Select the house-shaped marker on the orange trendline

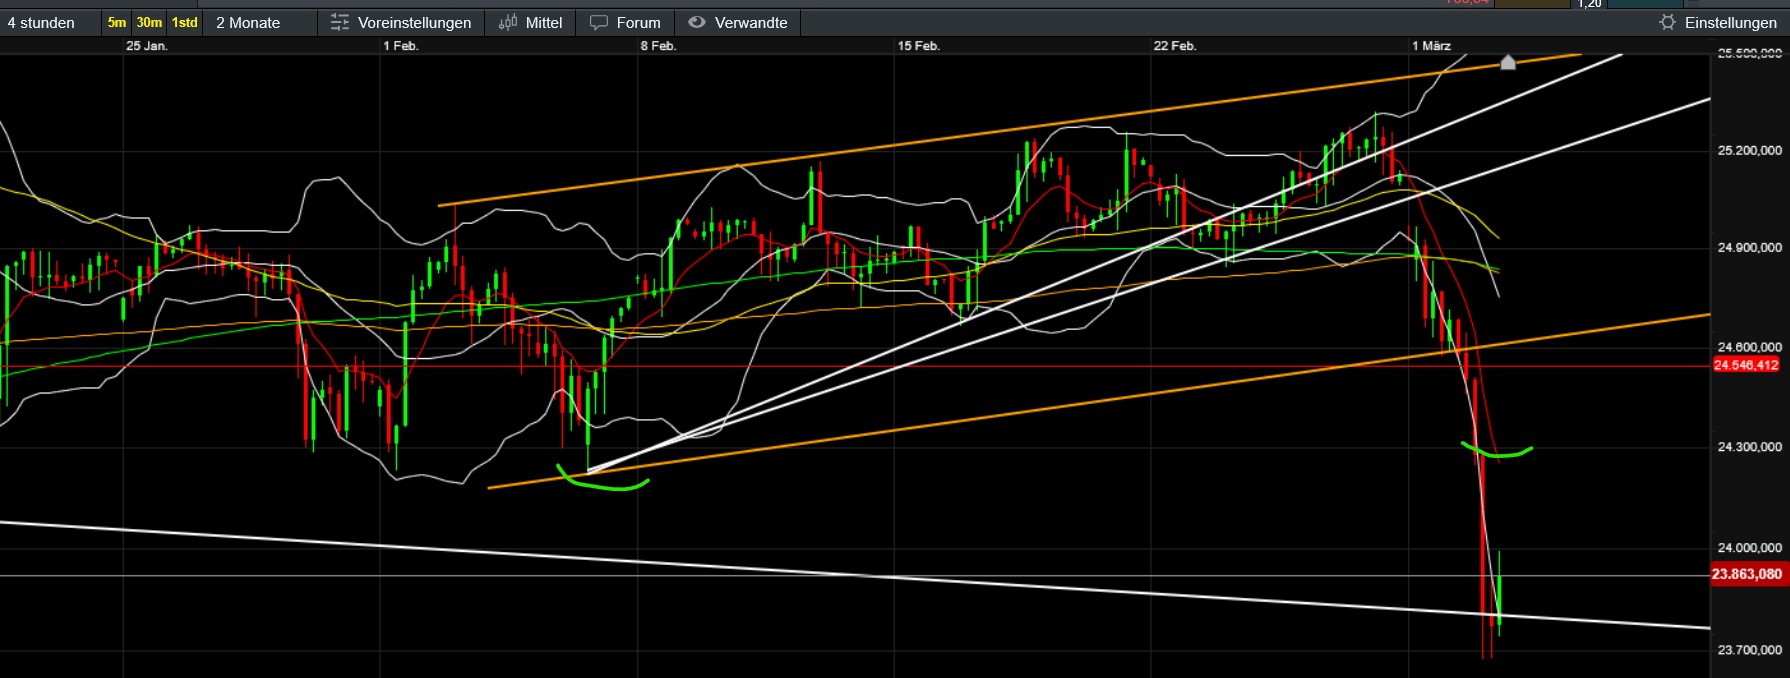click(x=1508, y=63)
